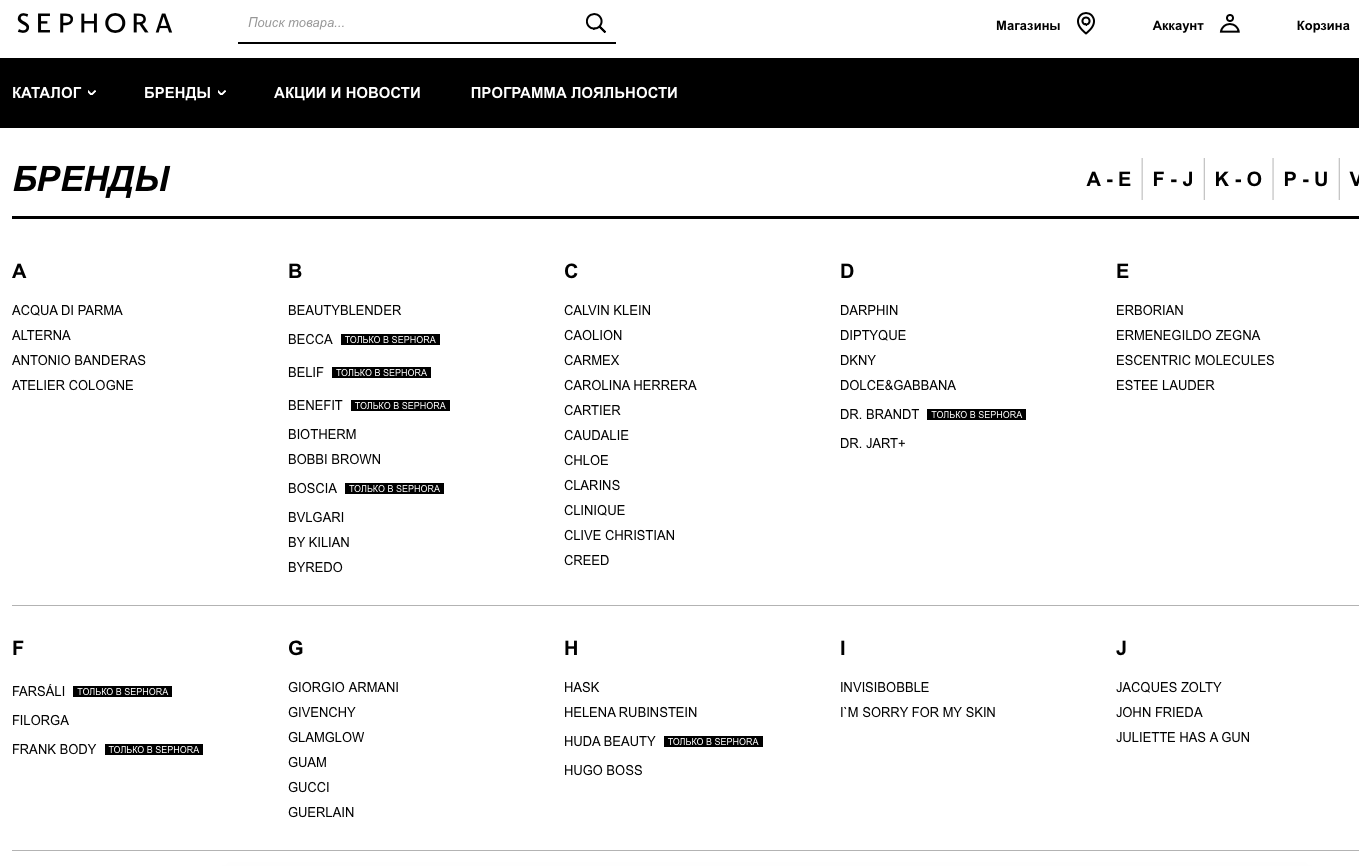Open Caolion brand page
1359x866 pixels.
pyautogui.click(x=593, y=336)
